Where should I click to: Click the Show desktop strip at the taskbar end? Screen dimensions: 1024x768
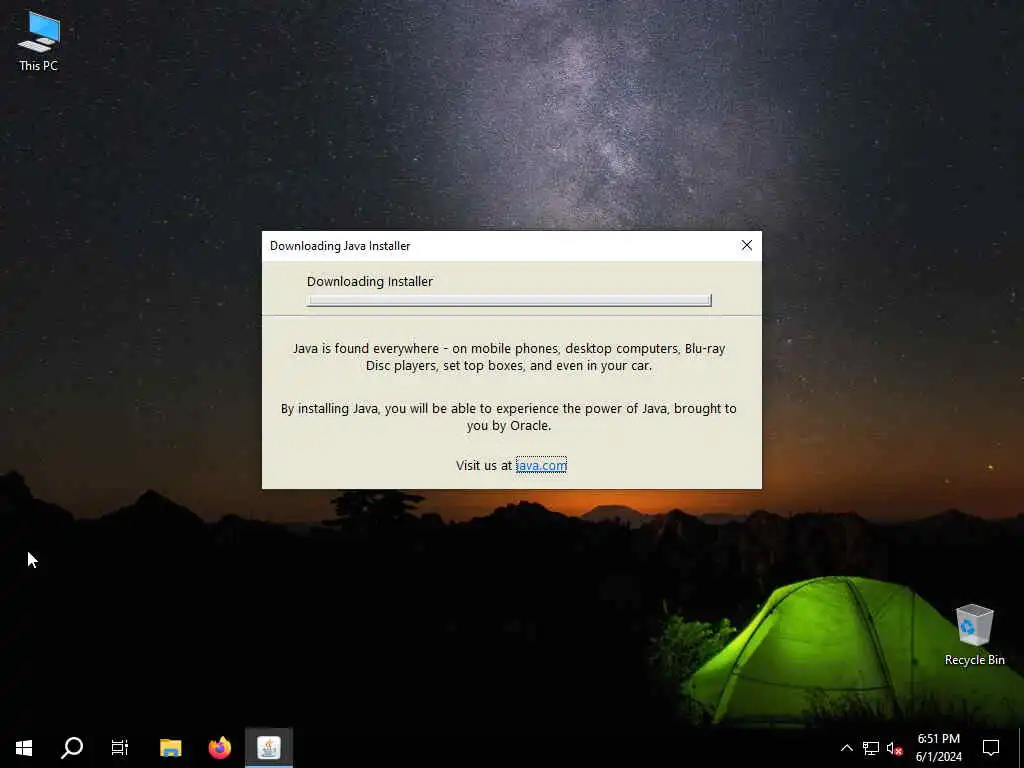click(x=1021, y=748)
